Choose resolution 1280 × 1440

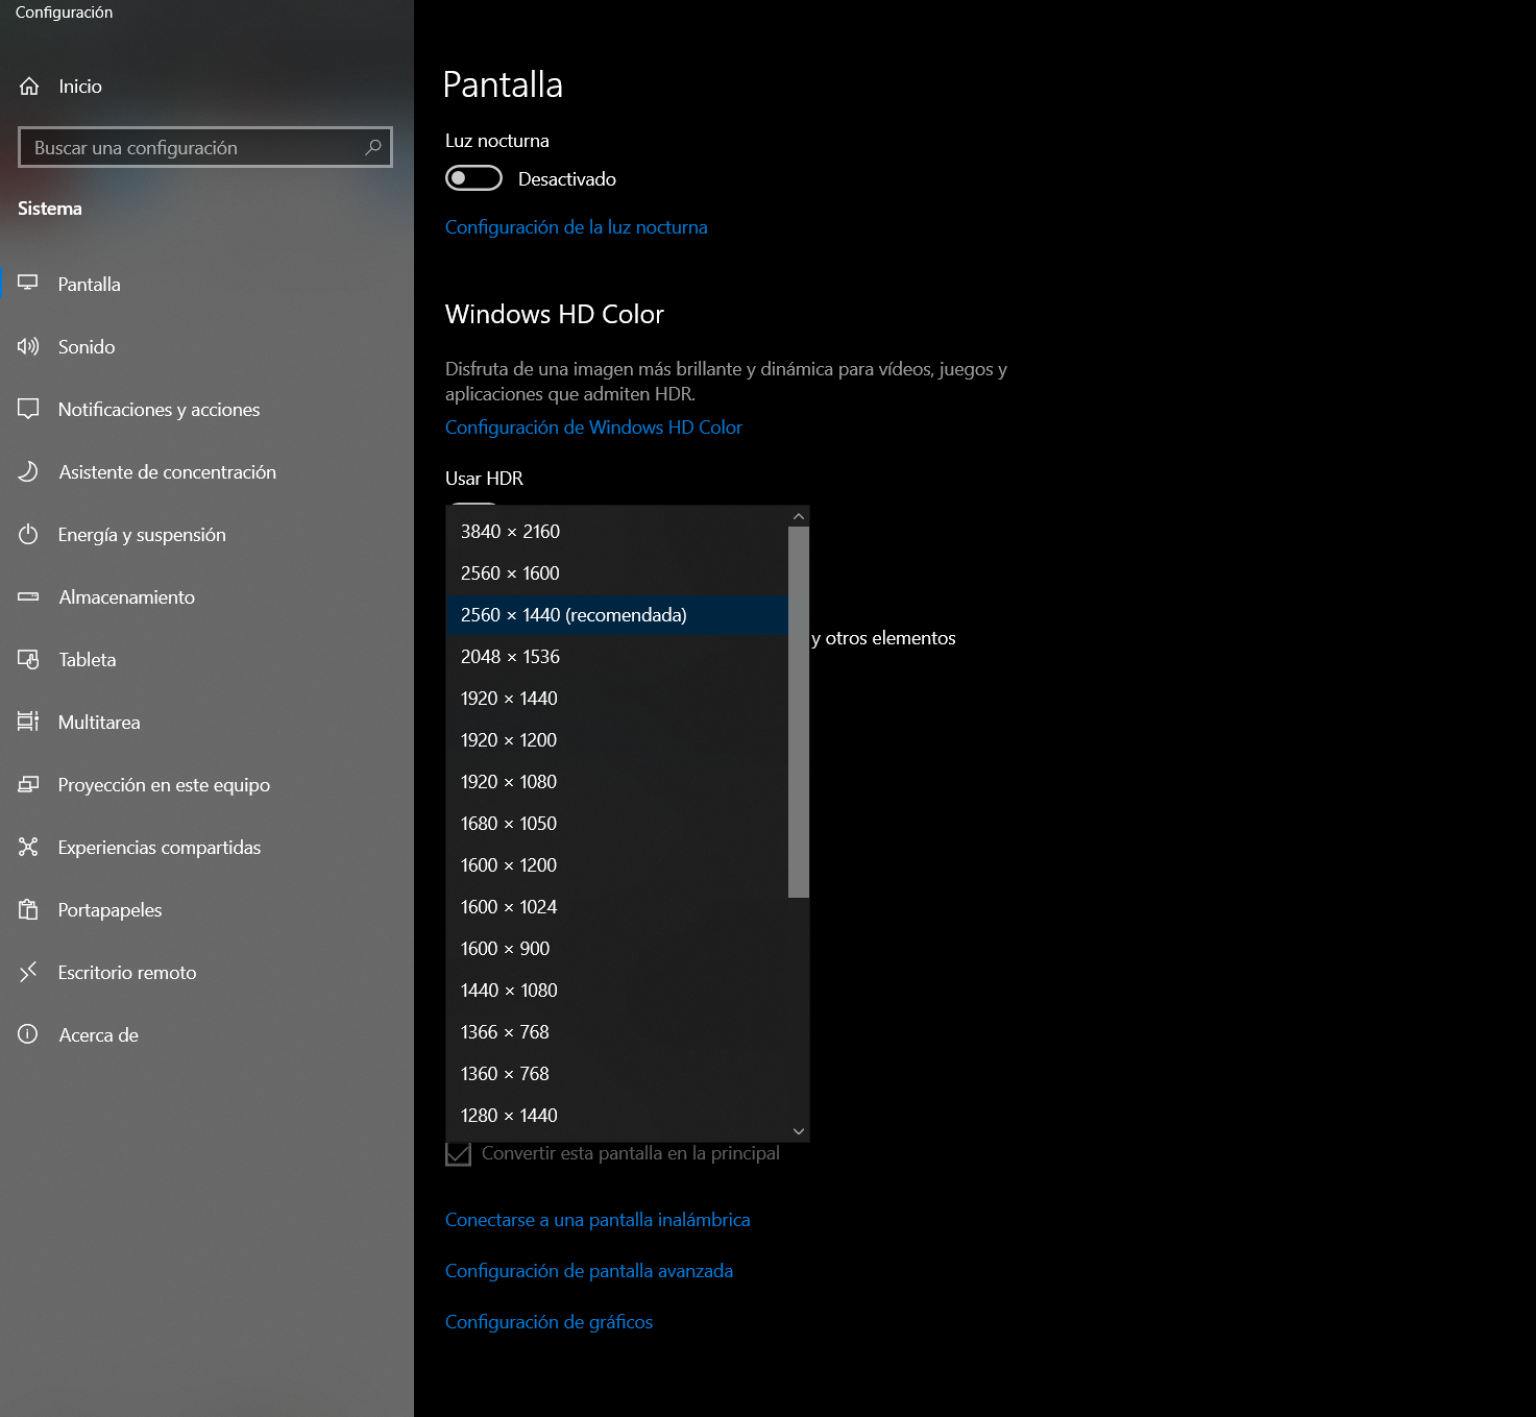617,1115
